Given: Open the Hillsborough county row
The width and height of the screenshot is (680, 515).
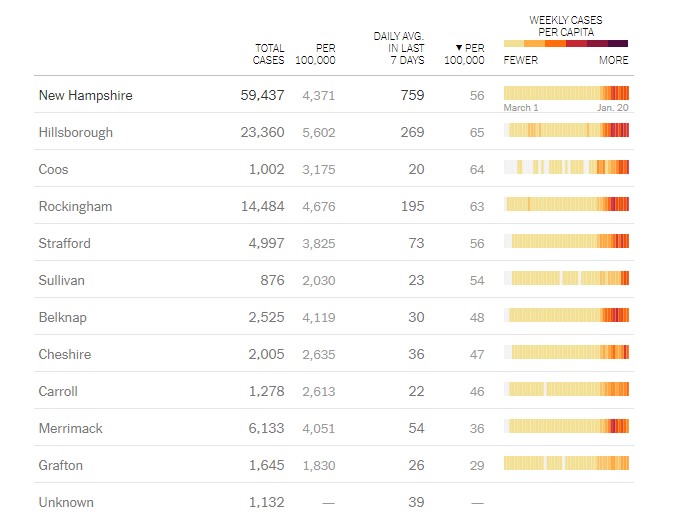Looking at the screenshot, I should [76, 132].
